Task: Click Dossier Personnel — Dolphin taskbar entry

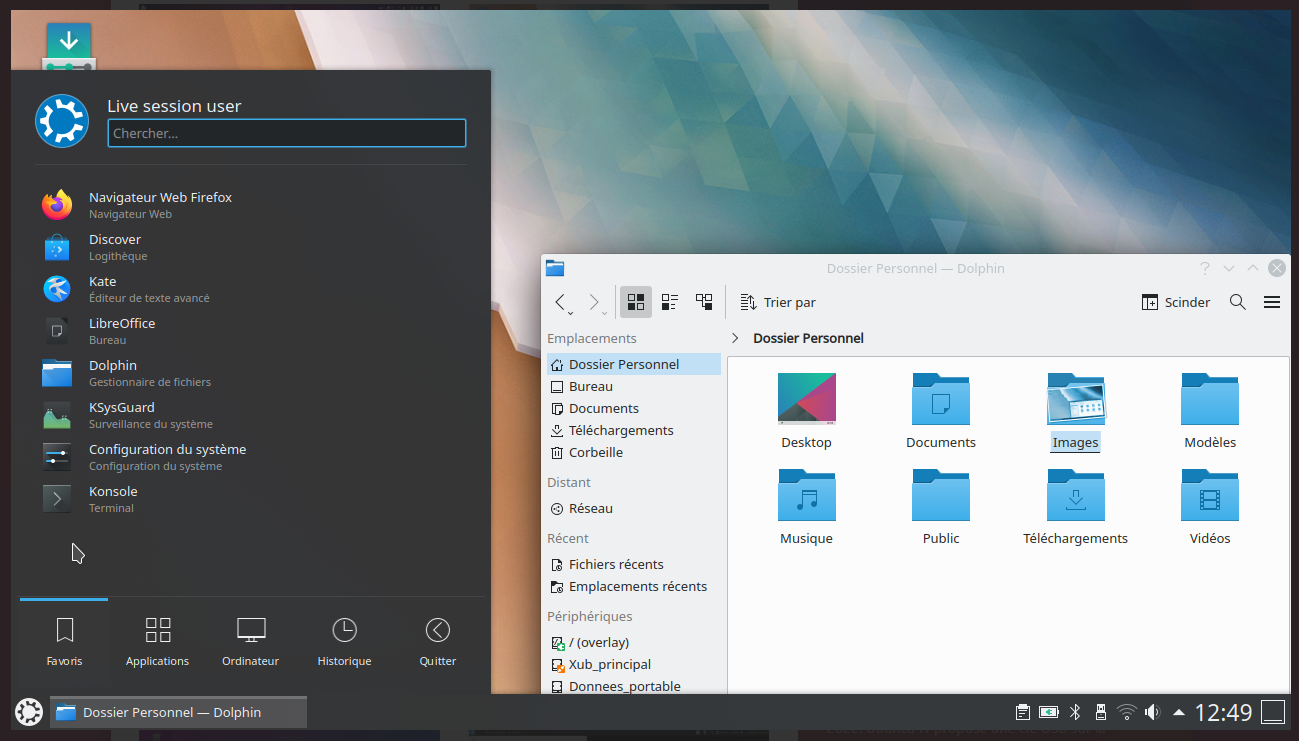Action: pyautogui.click(x=179, y=712)
